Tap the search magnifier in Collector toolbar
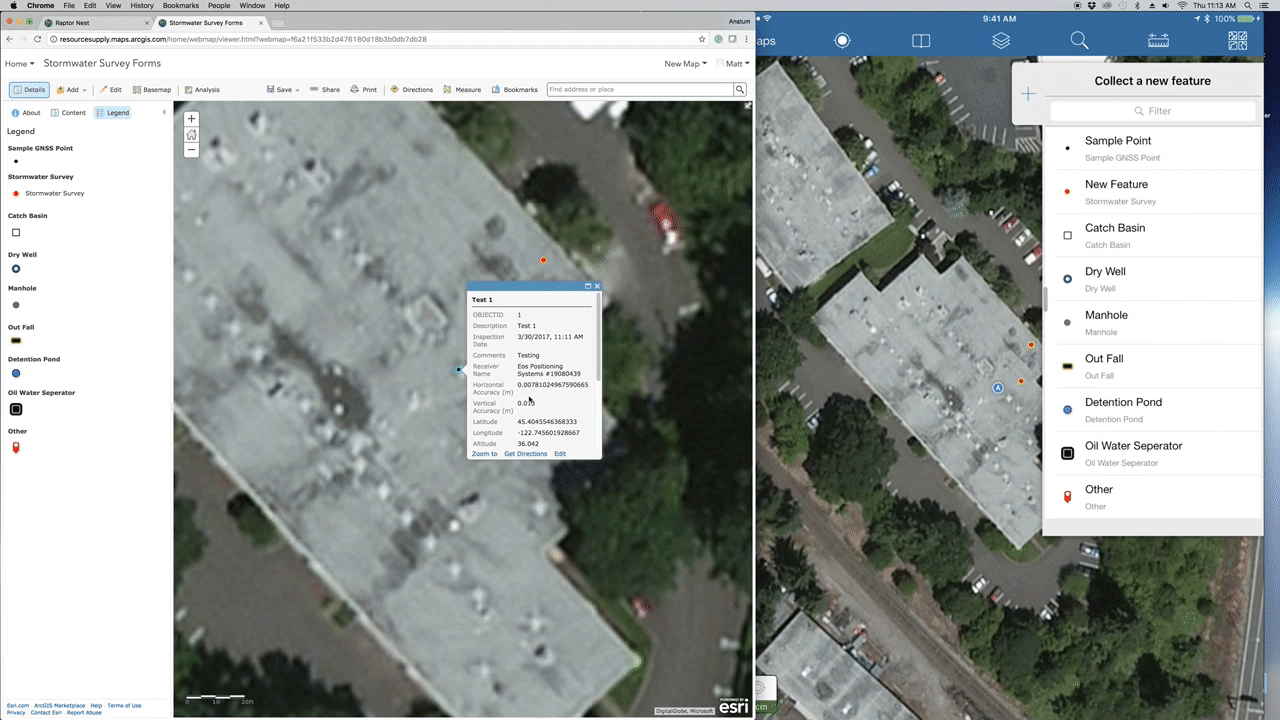Screen dimensions: 1280x720 1079,41
